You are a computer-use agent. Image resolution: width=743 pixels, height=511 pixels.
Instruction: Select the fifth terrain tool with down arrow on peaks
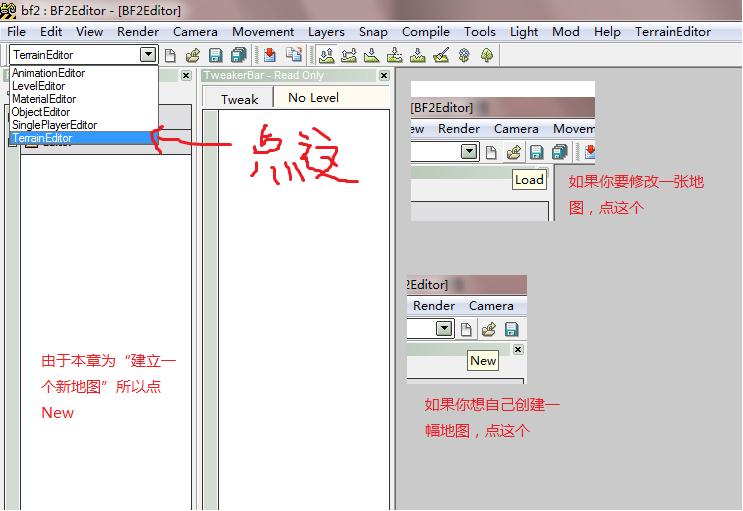[x=417, y=55]
